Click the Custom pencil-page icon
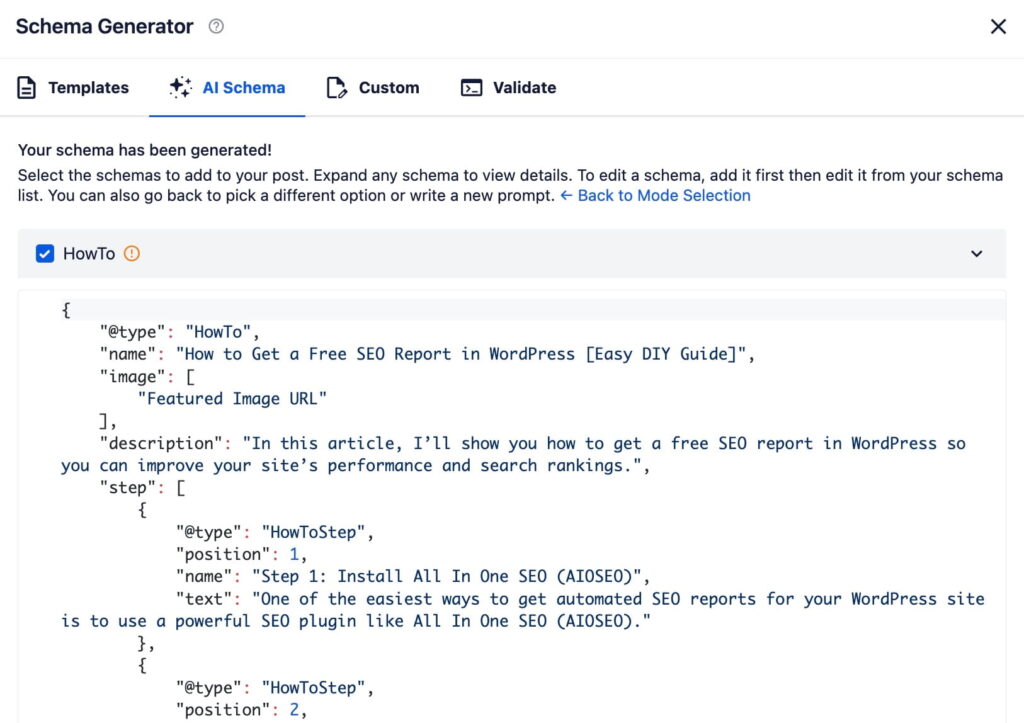 337,88
